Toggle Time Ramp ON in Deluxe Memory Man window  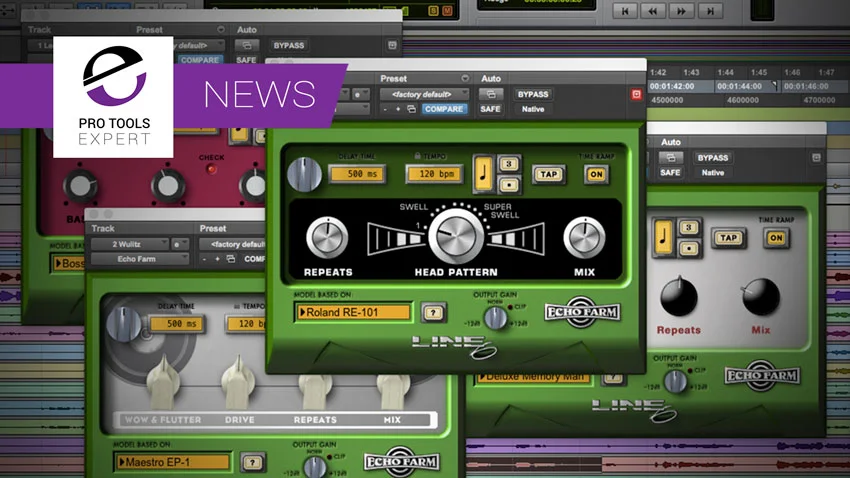pos(776,238)
